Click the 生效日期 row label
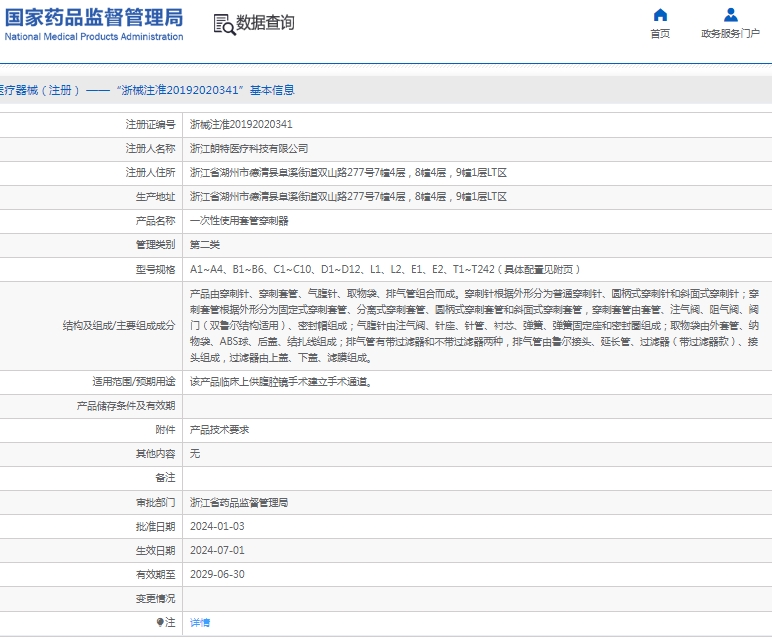Image resolution: width=772 pixels, height=639 pixels. point(156,550)
